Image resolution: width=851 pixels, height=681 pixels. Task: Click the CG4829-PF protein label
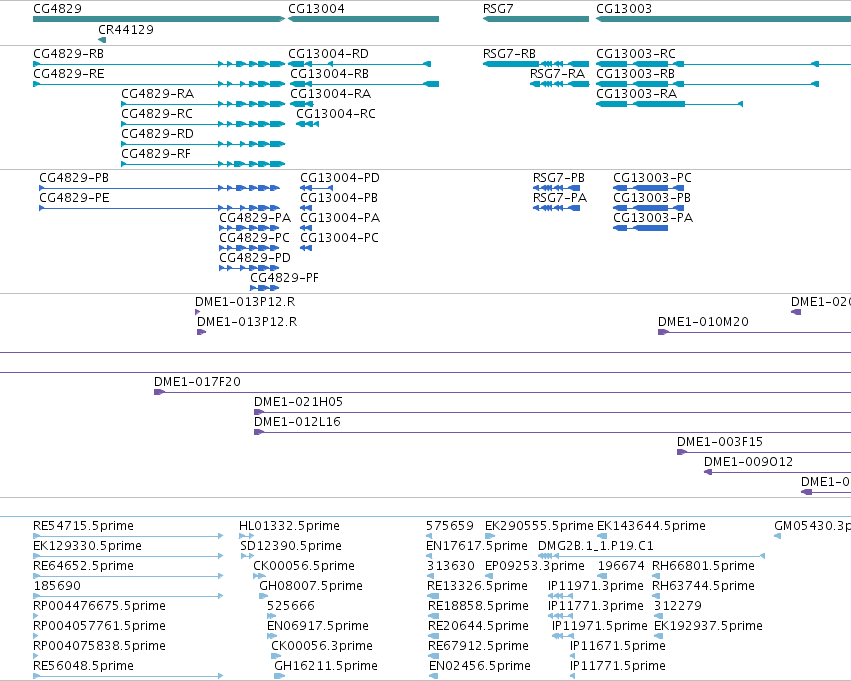coord(284,278)
